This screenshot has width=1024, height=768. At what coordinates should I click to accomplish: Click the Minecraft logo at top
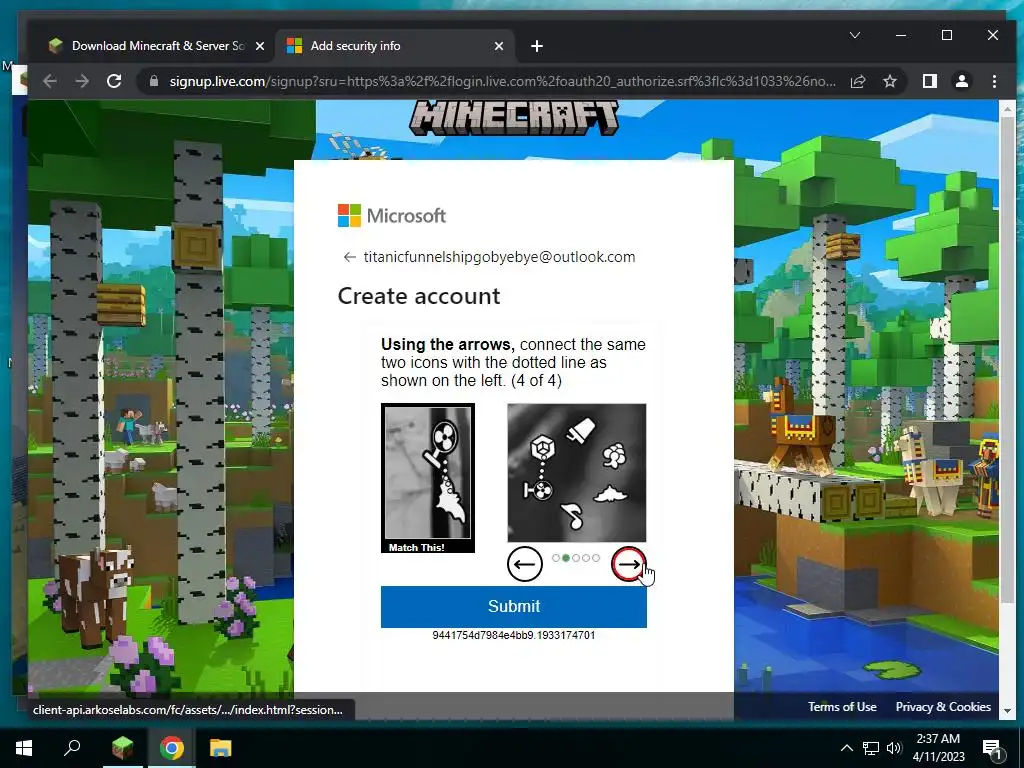tap(514, 118)
